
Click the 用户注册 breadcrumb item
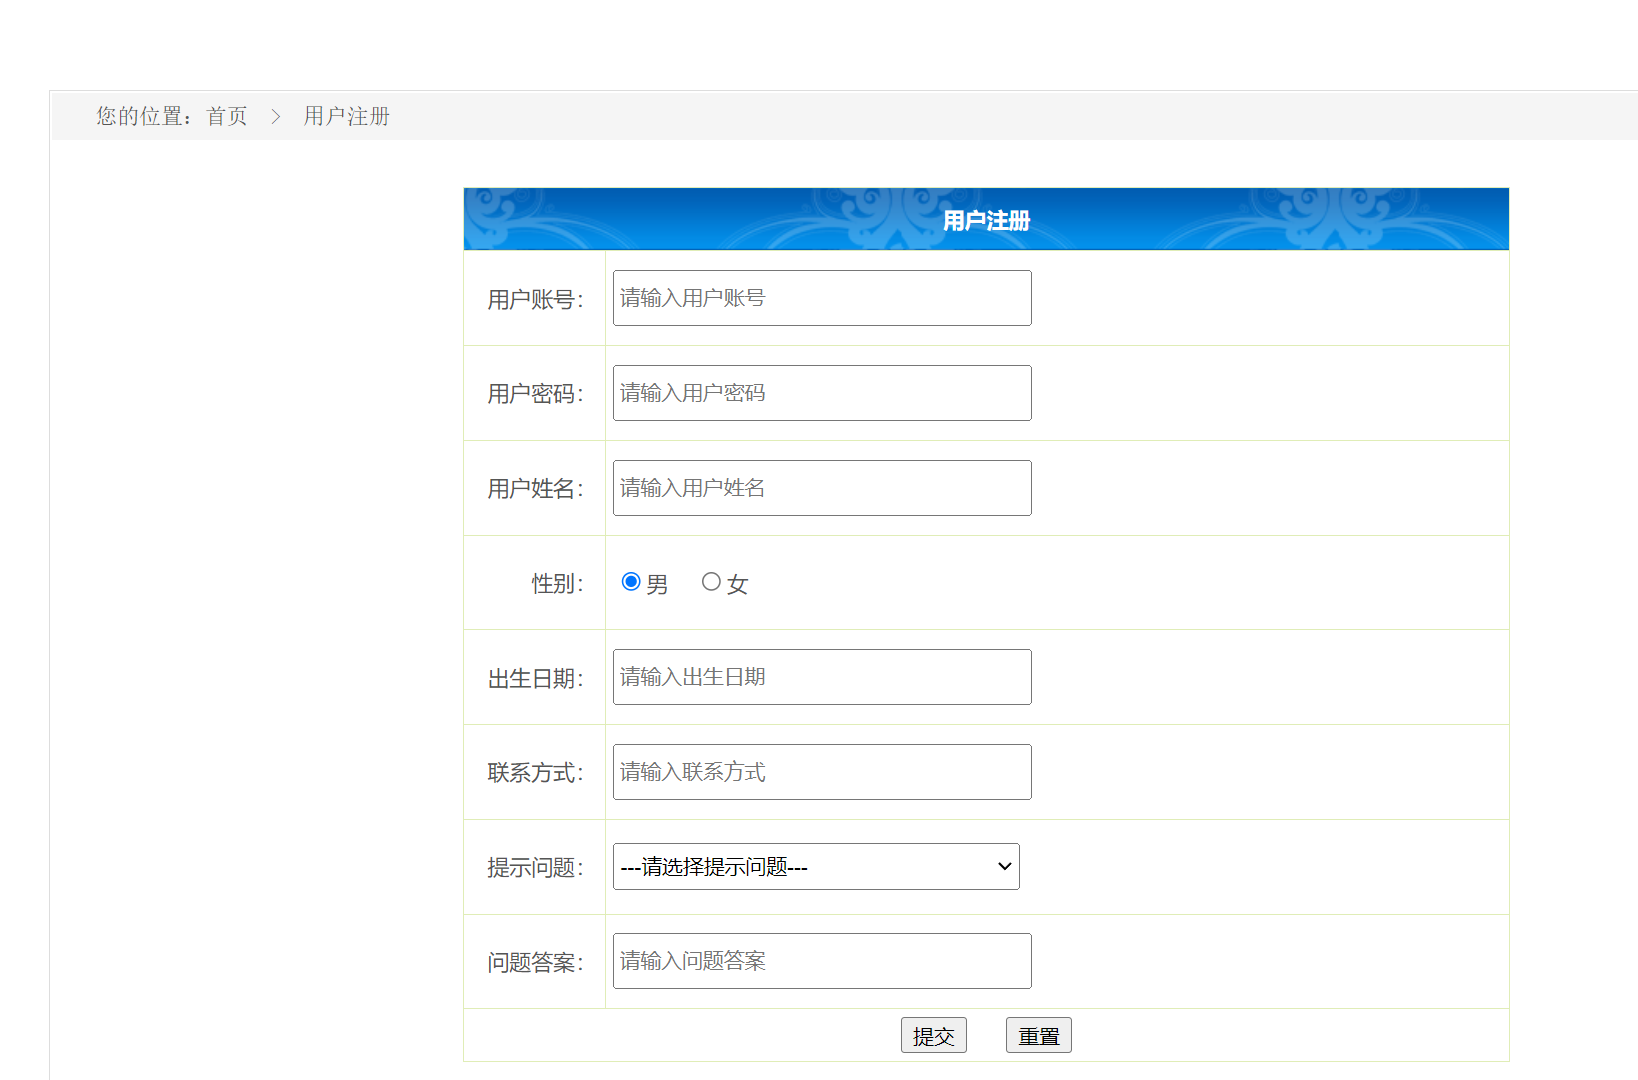346,116
